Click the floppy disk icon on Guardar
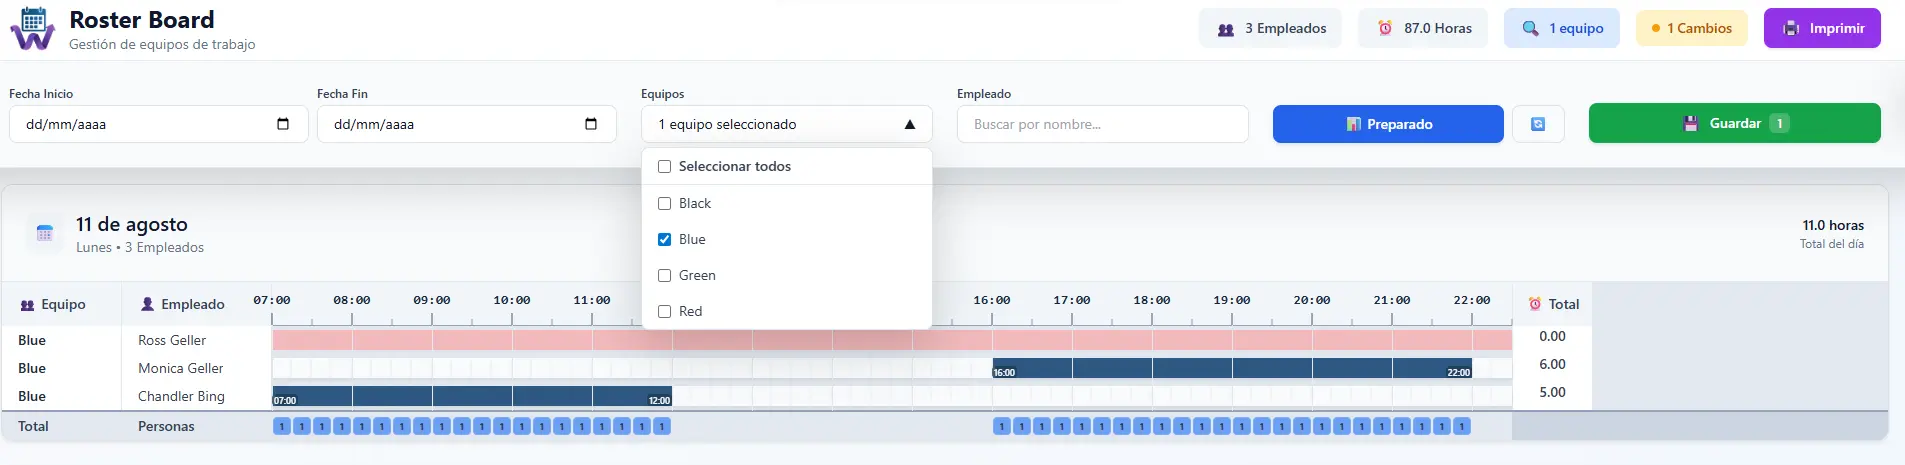This screenshot has width=1905, height=465. click(x=1690, y=124)
